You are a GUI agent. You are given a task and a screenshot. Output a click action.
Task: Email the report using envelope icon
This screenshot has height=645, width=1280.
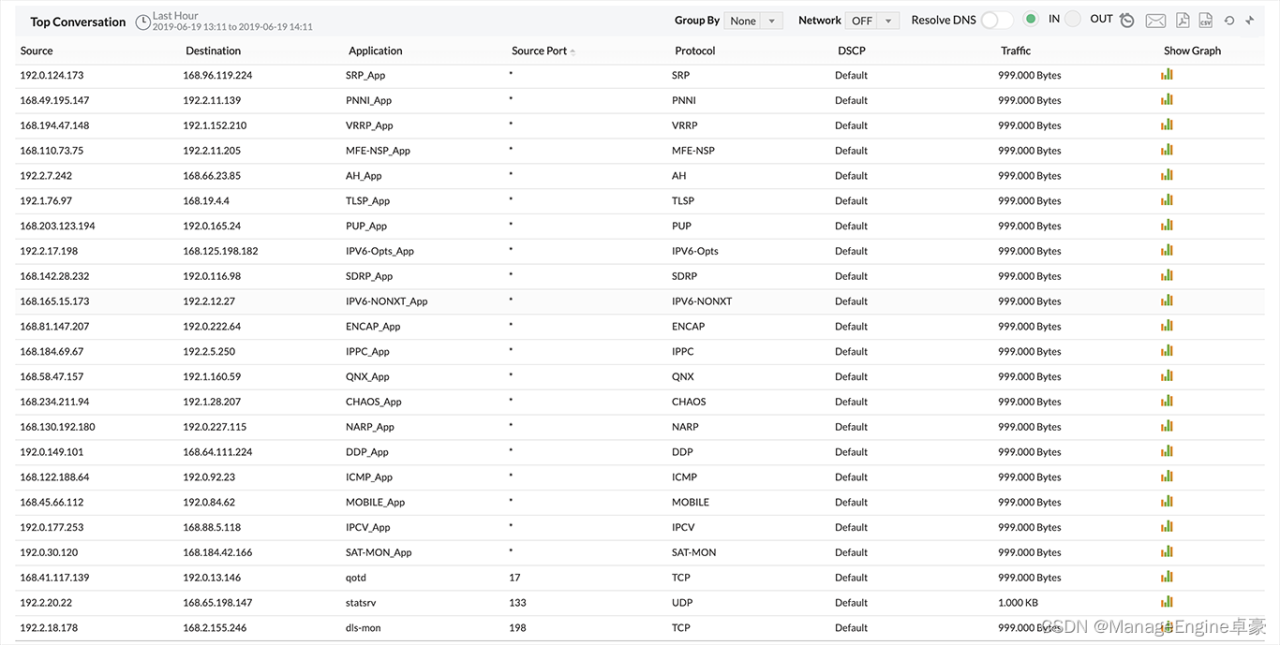(1155, 20)
